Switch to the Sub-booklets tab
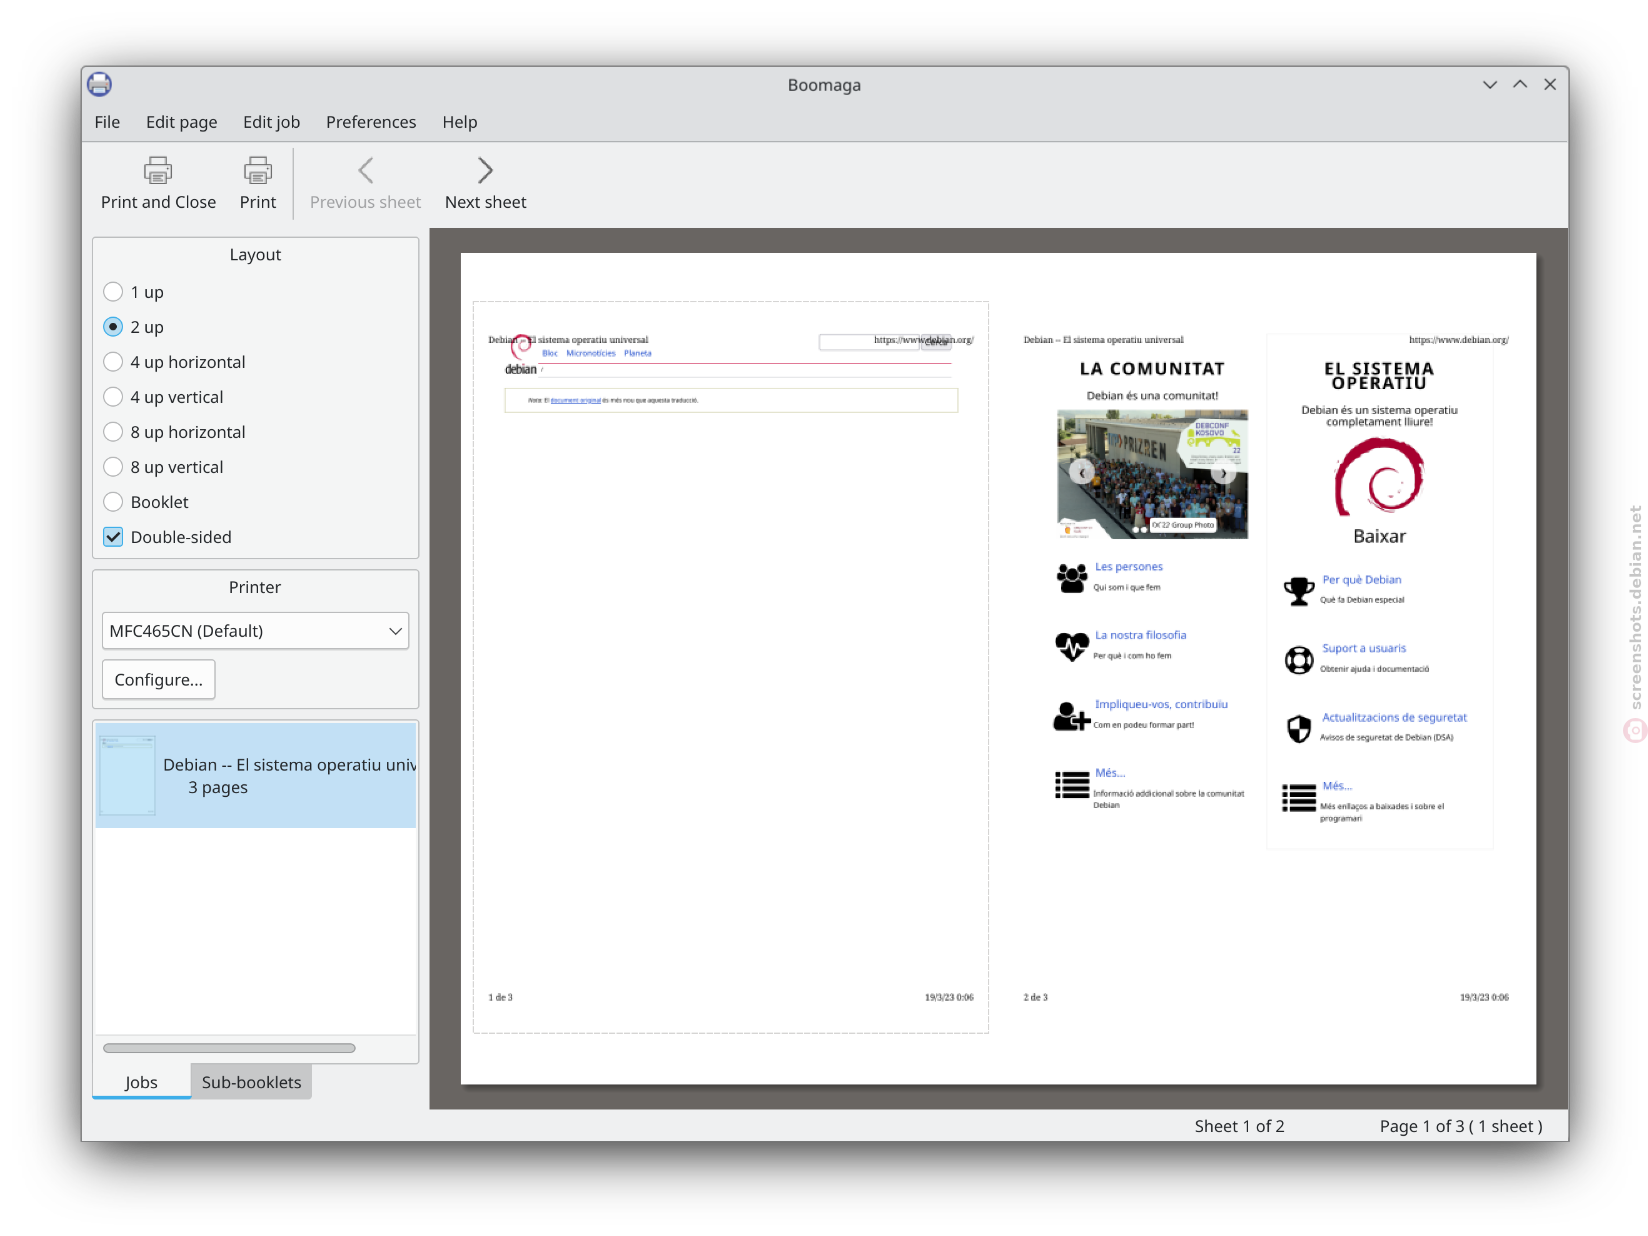1648x1236 pixels. pyautogui.click(x=251, y=1082)
